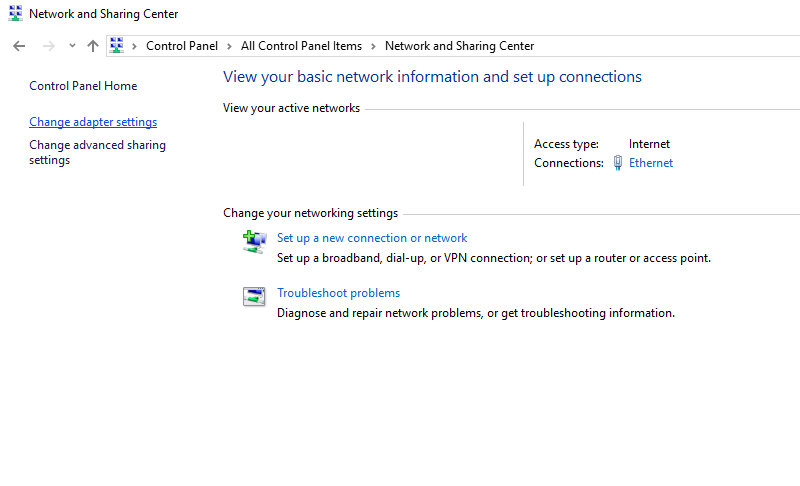Expand the chevron before Control Panel breadcrumb
This screenshot has width=800, height=486.
coord(135,46)
